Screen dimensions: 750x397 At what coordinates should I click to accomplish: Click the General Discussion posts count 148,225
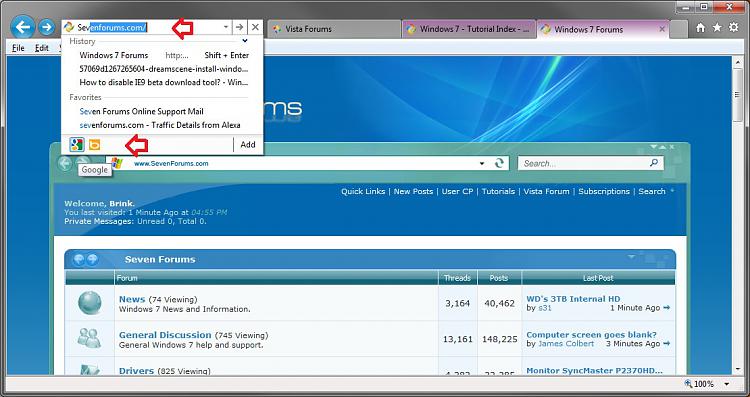[499, 339]
